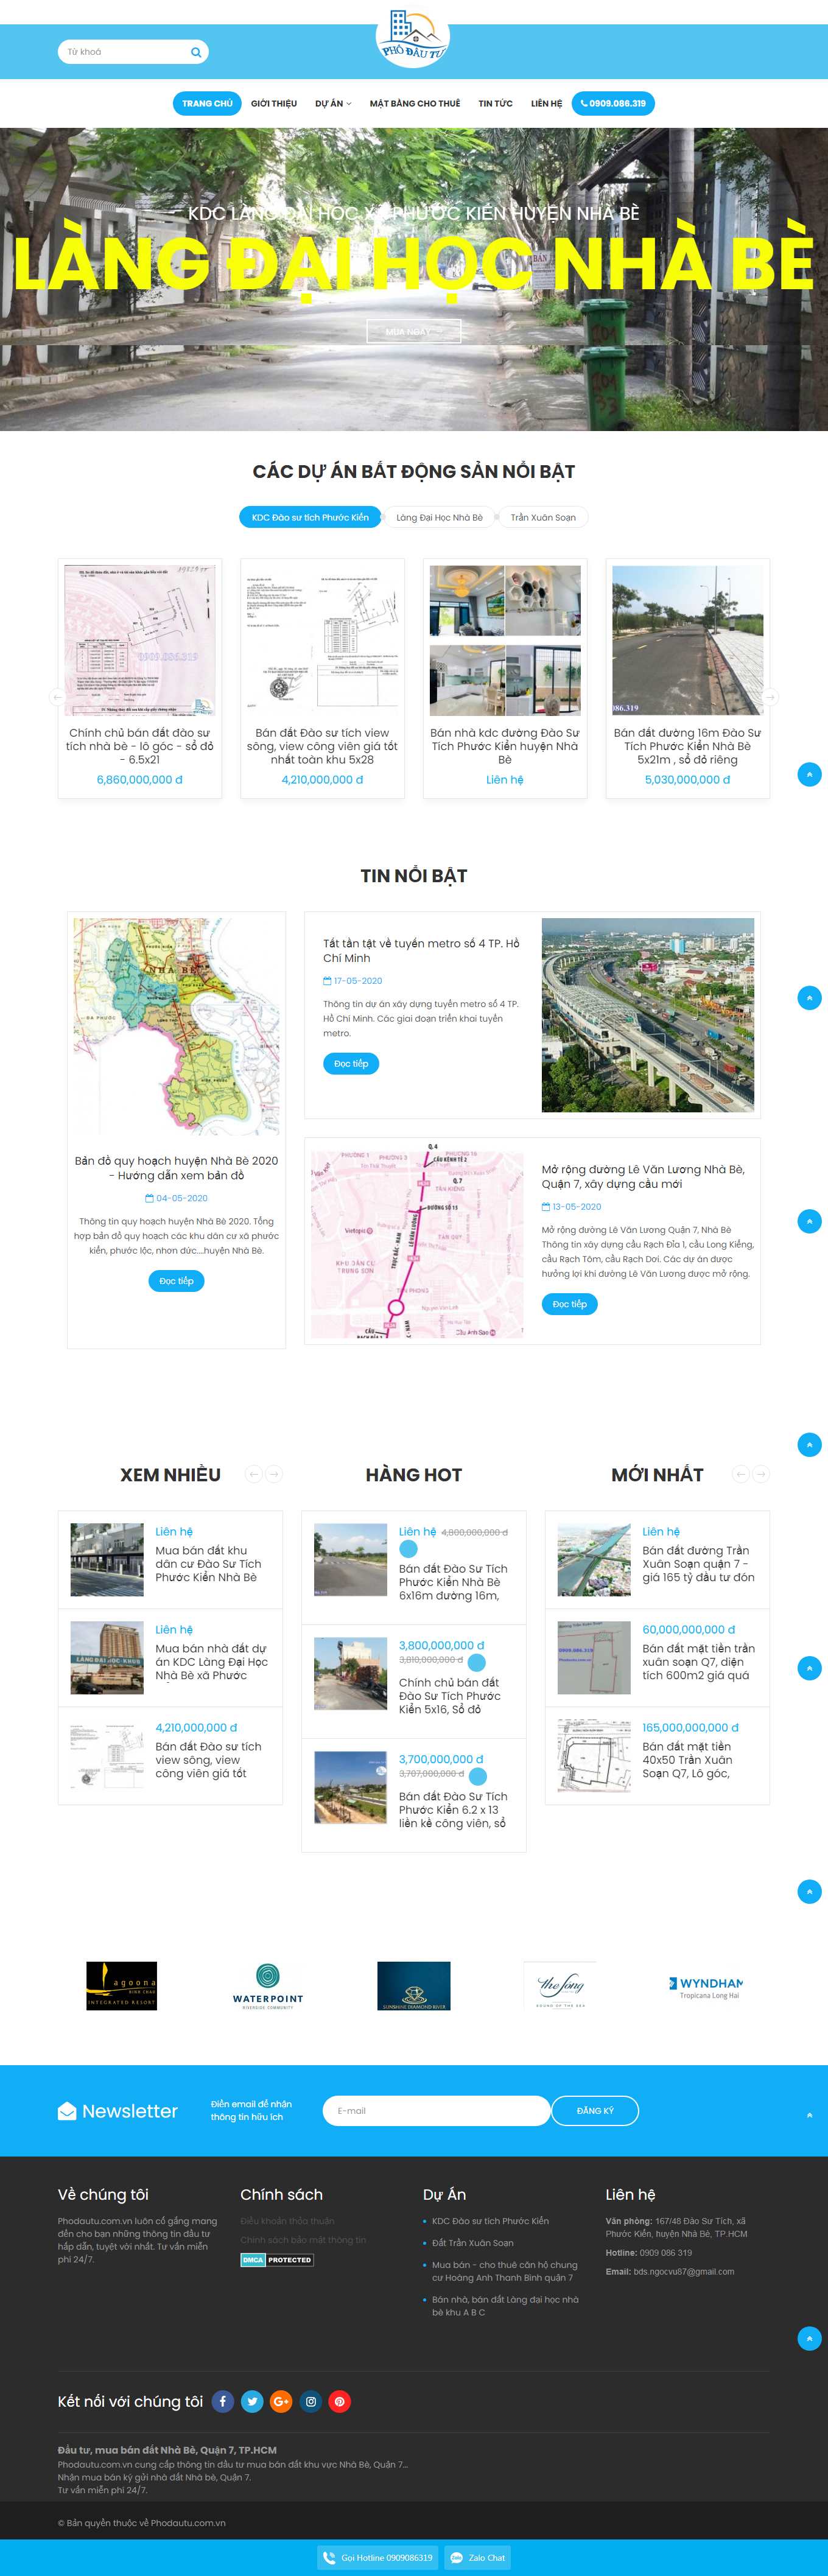This screenshot has width=828, height=2576.
Task: Open Mở rộng đường Lê Văn Lương map image
Action: (417, 1245)
